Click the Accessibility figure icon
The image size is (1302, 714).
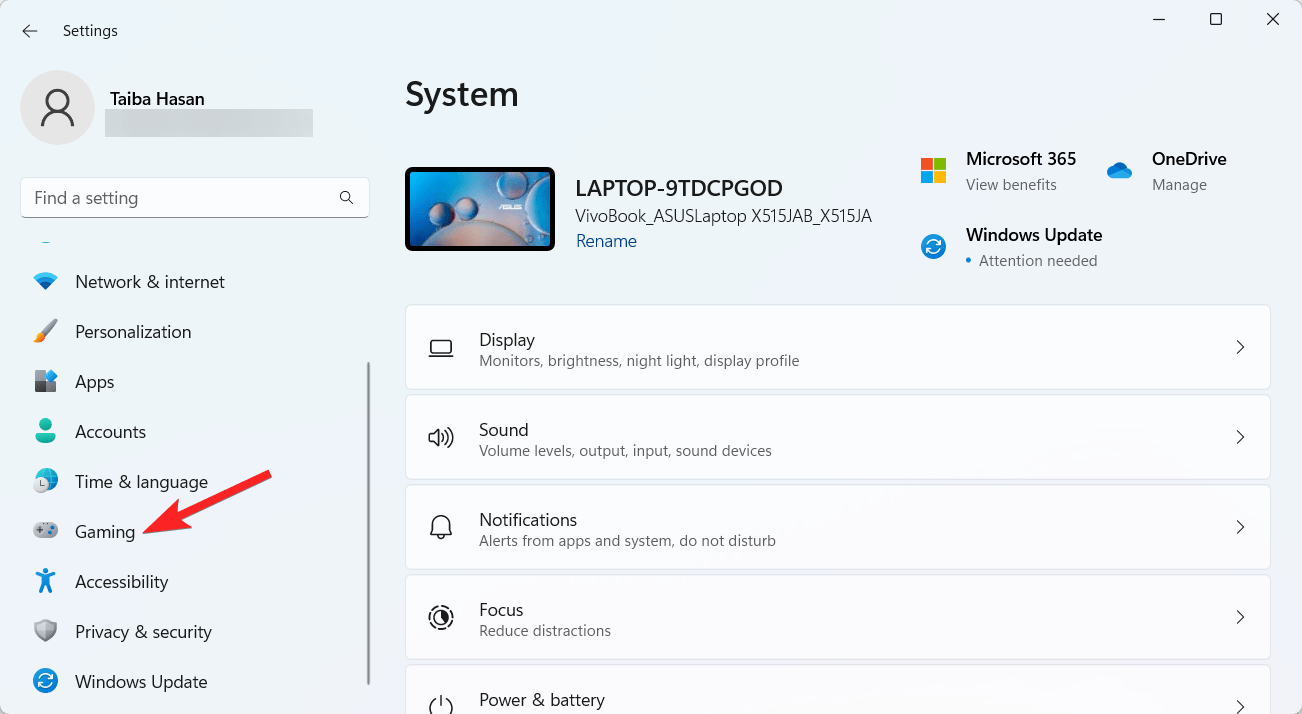pos(45,581)
